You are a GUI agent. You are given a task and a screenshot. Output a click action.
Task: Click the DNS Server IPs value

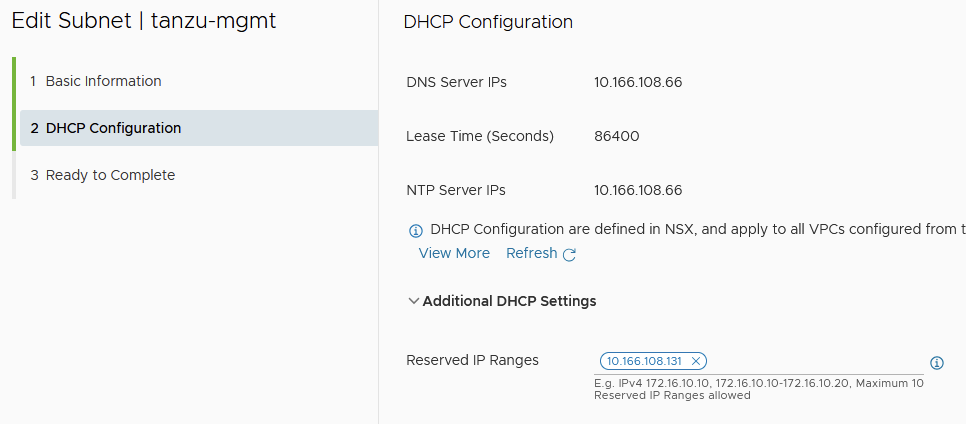point(638,82)
